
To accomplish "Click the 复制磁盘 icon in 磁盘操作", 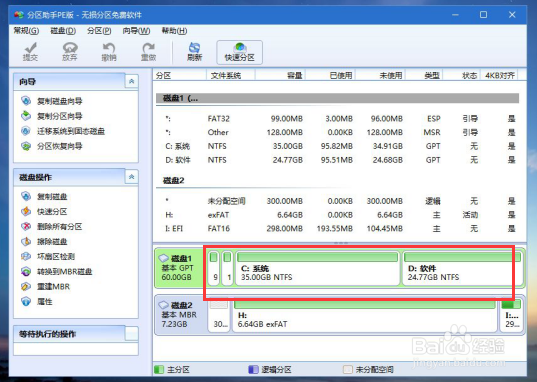I will pyautogui.click(x=26, y=196).
